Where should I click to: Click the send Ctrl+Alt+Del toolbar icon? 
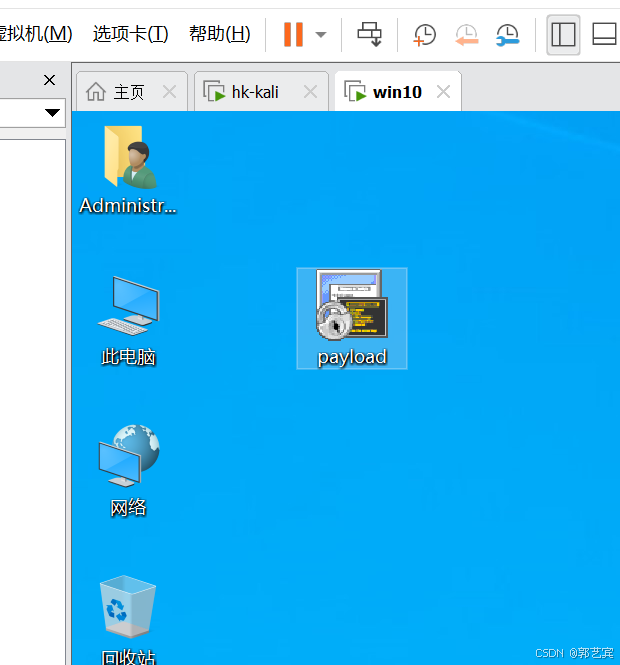[x=369, y=34]
